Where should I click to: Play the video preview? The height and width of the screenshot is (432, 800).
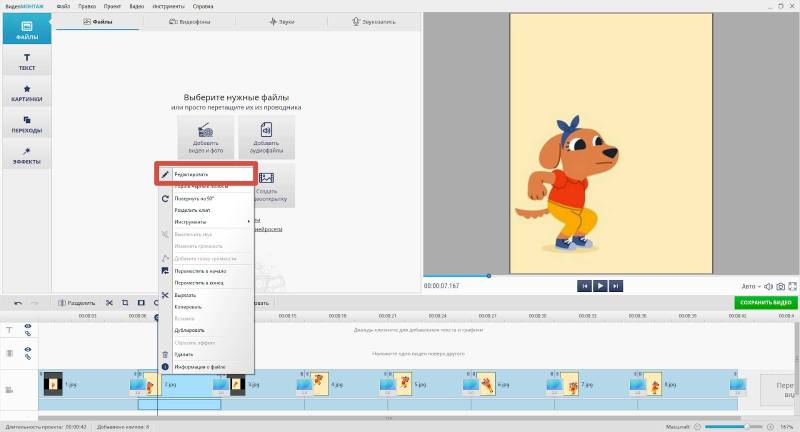[600, 286]
